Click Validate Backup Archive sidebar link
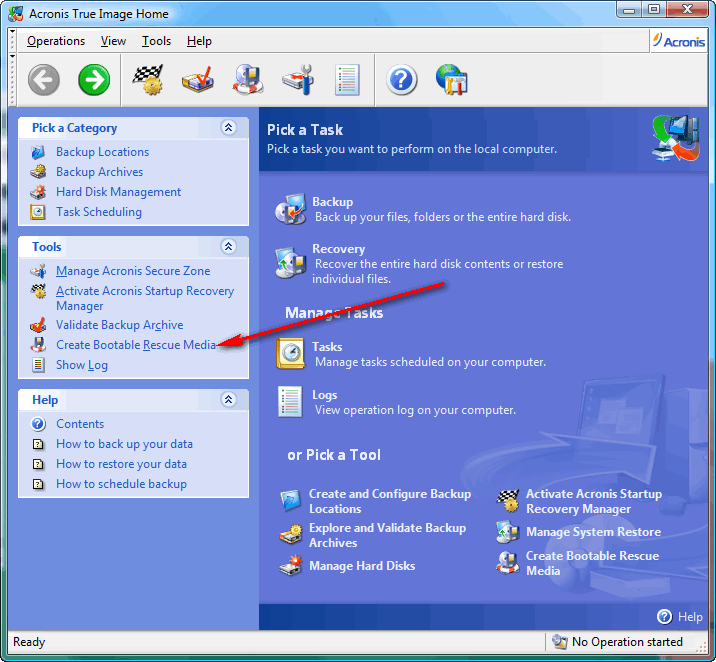Image resolution: width=716 pixels, height=662 pixels. point(120,325)
